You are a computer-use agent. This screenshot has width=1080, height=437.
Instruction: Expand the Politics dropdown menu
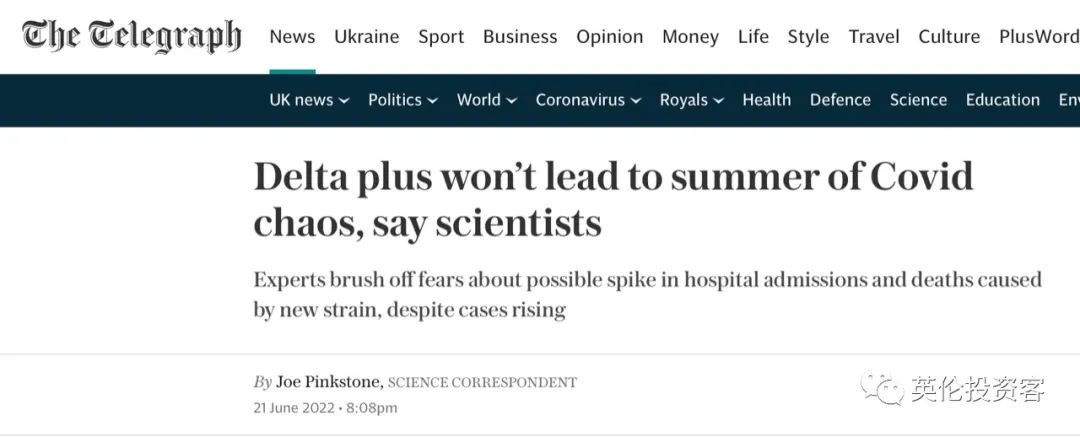click(x=402, y=100)
